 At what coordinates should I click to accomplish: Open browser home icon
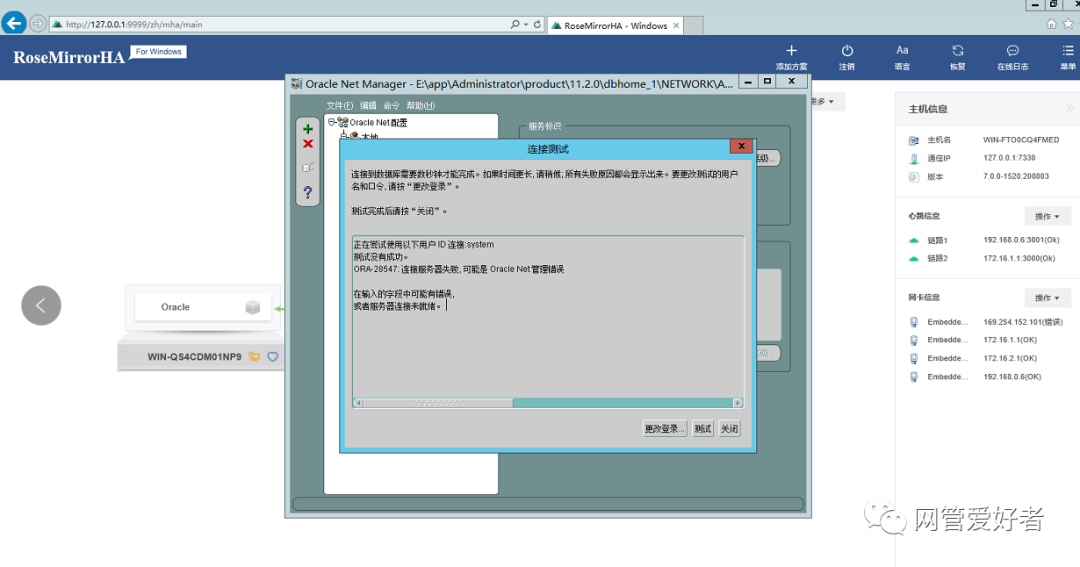[1051, 24]
